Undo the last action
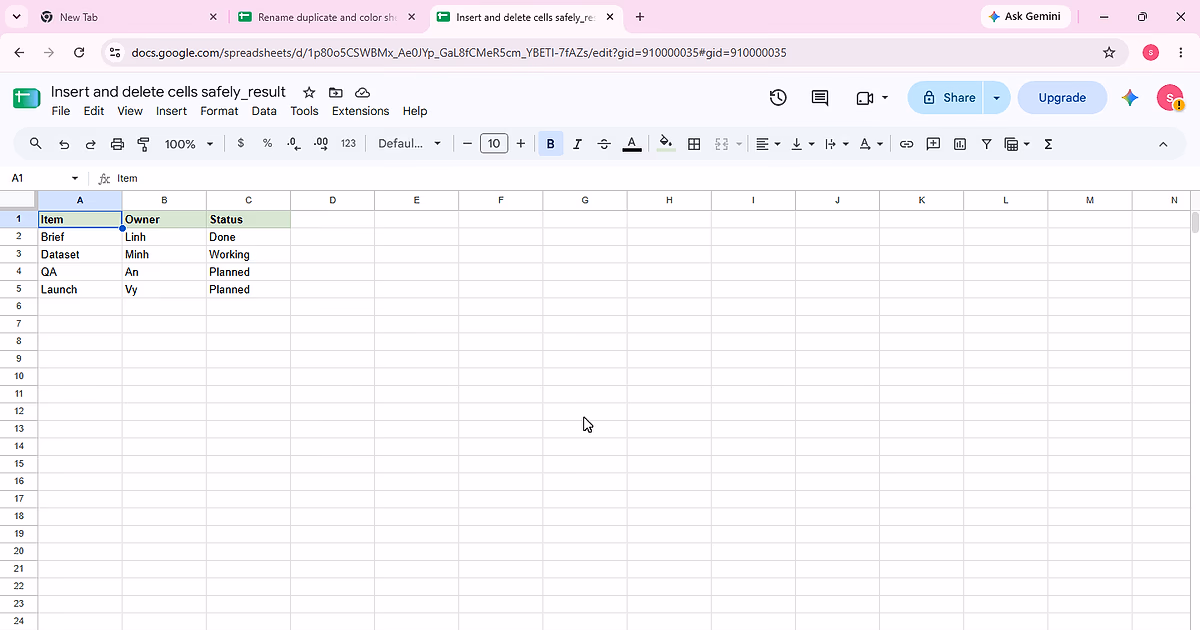Viewport: 1200px width, 630px height. (x=64, y=144)
